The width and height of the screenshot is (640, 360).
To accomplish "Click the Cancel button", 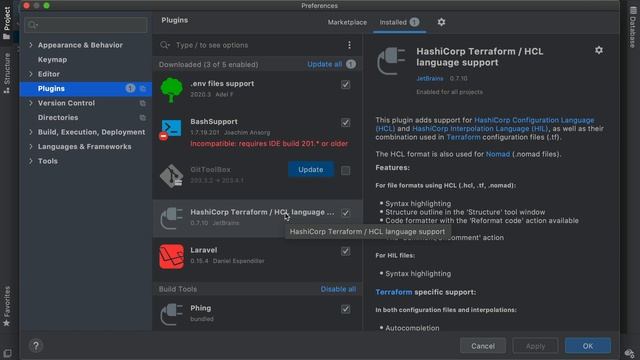I will click(x=483, y=346).
